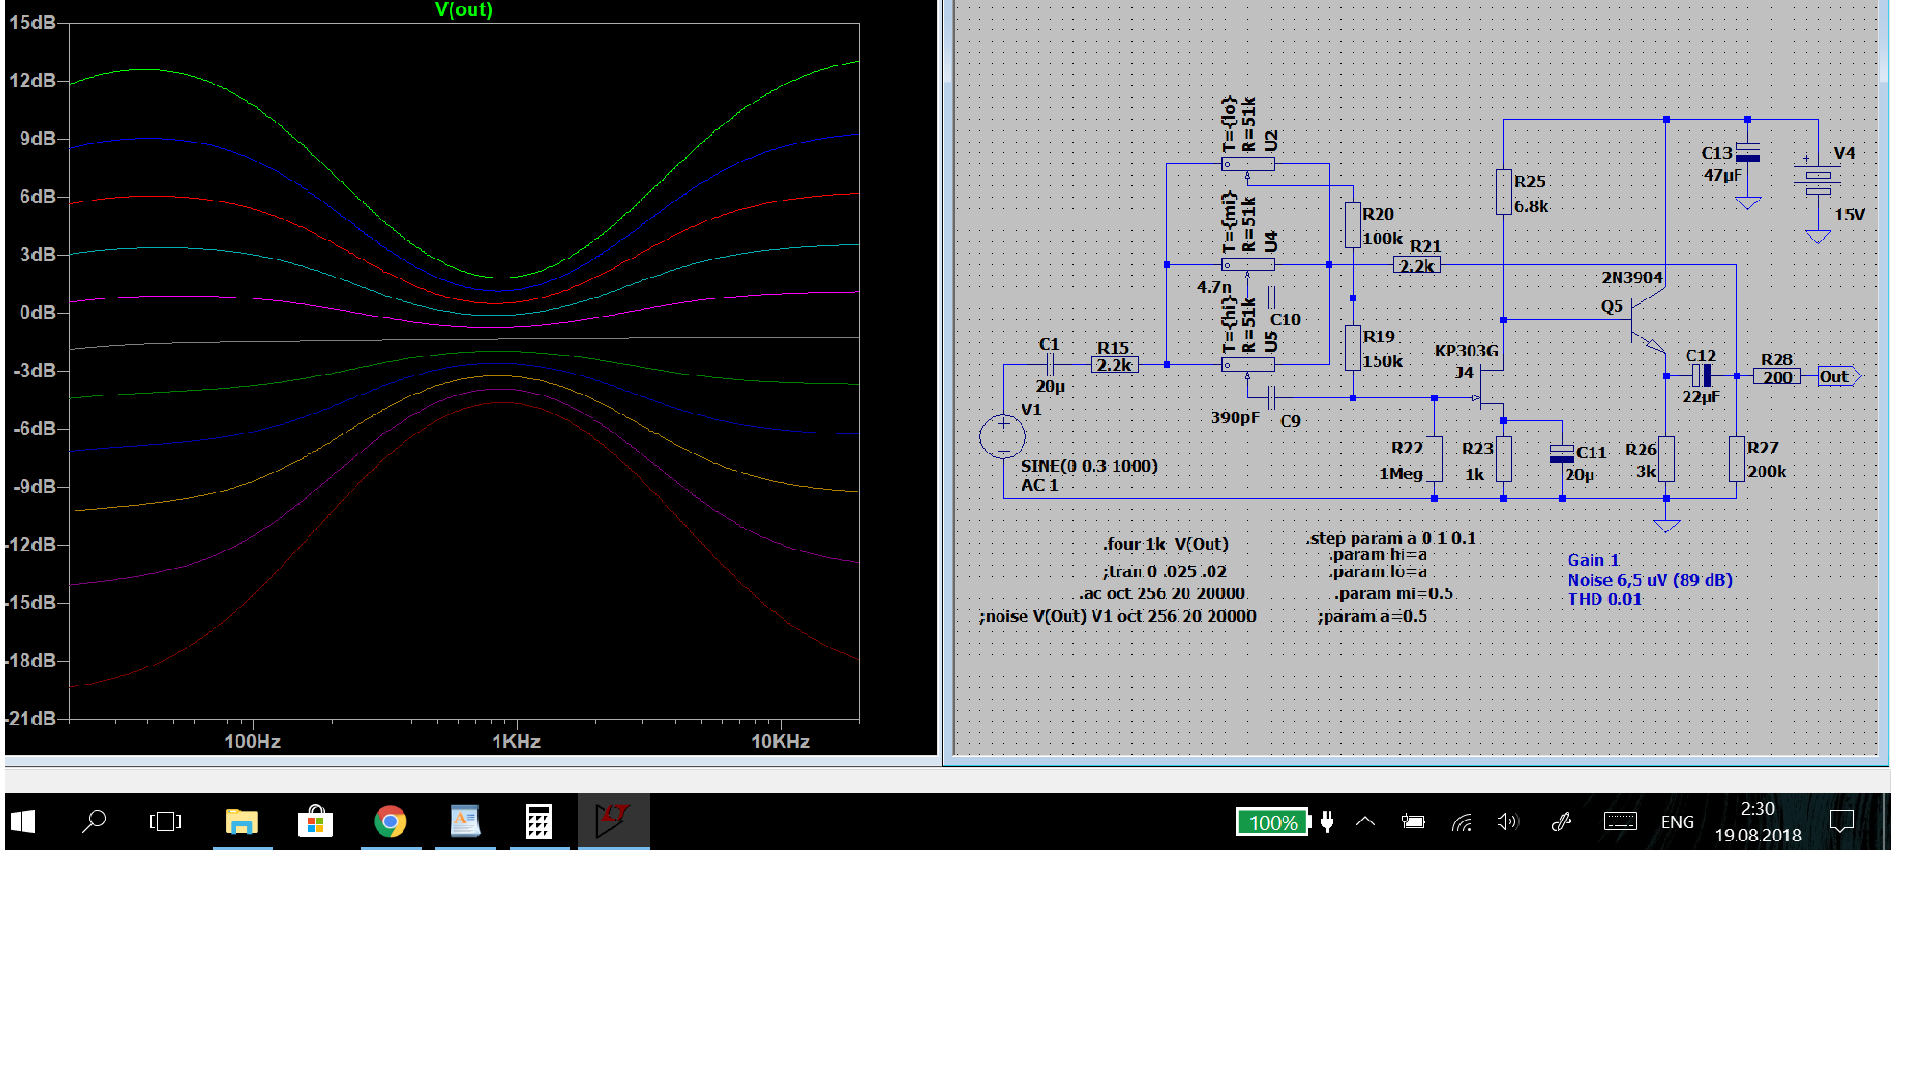1920x1080 pixels.
Task: Open the Windows Ink pen tray icon
Action: coord(1561,822)
